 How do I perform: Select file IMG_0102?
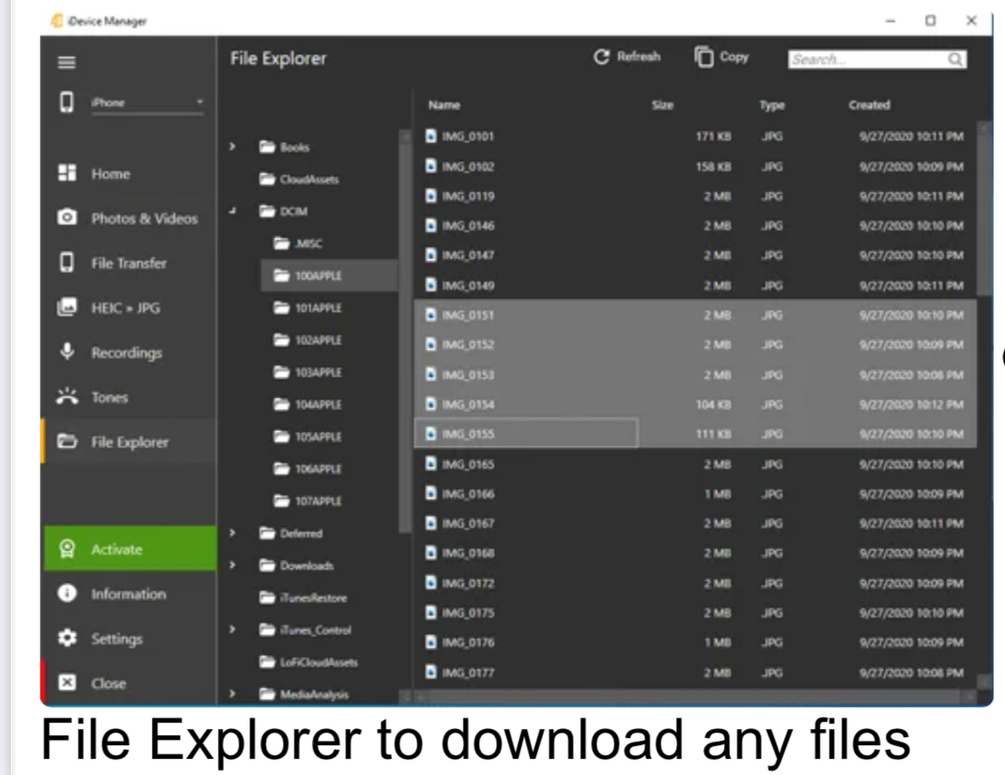(x=695, y=167)
